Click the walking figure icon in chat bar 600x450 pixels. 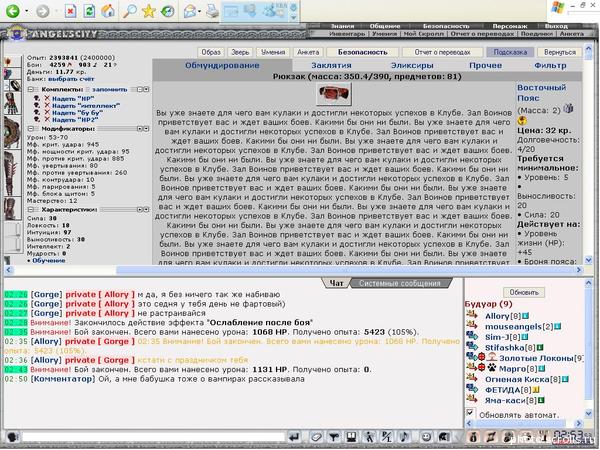tap(369, 437)
